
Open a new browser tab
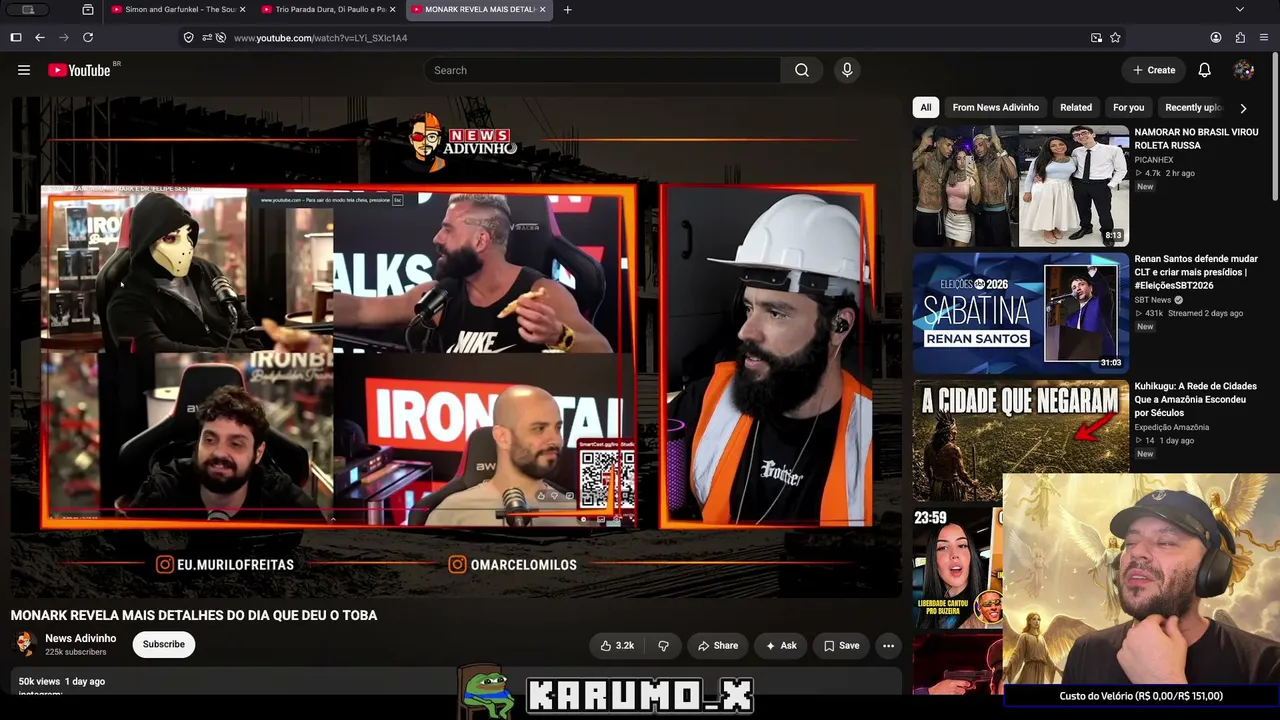point(568,10)
